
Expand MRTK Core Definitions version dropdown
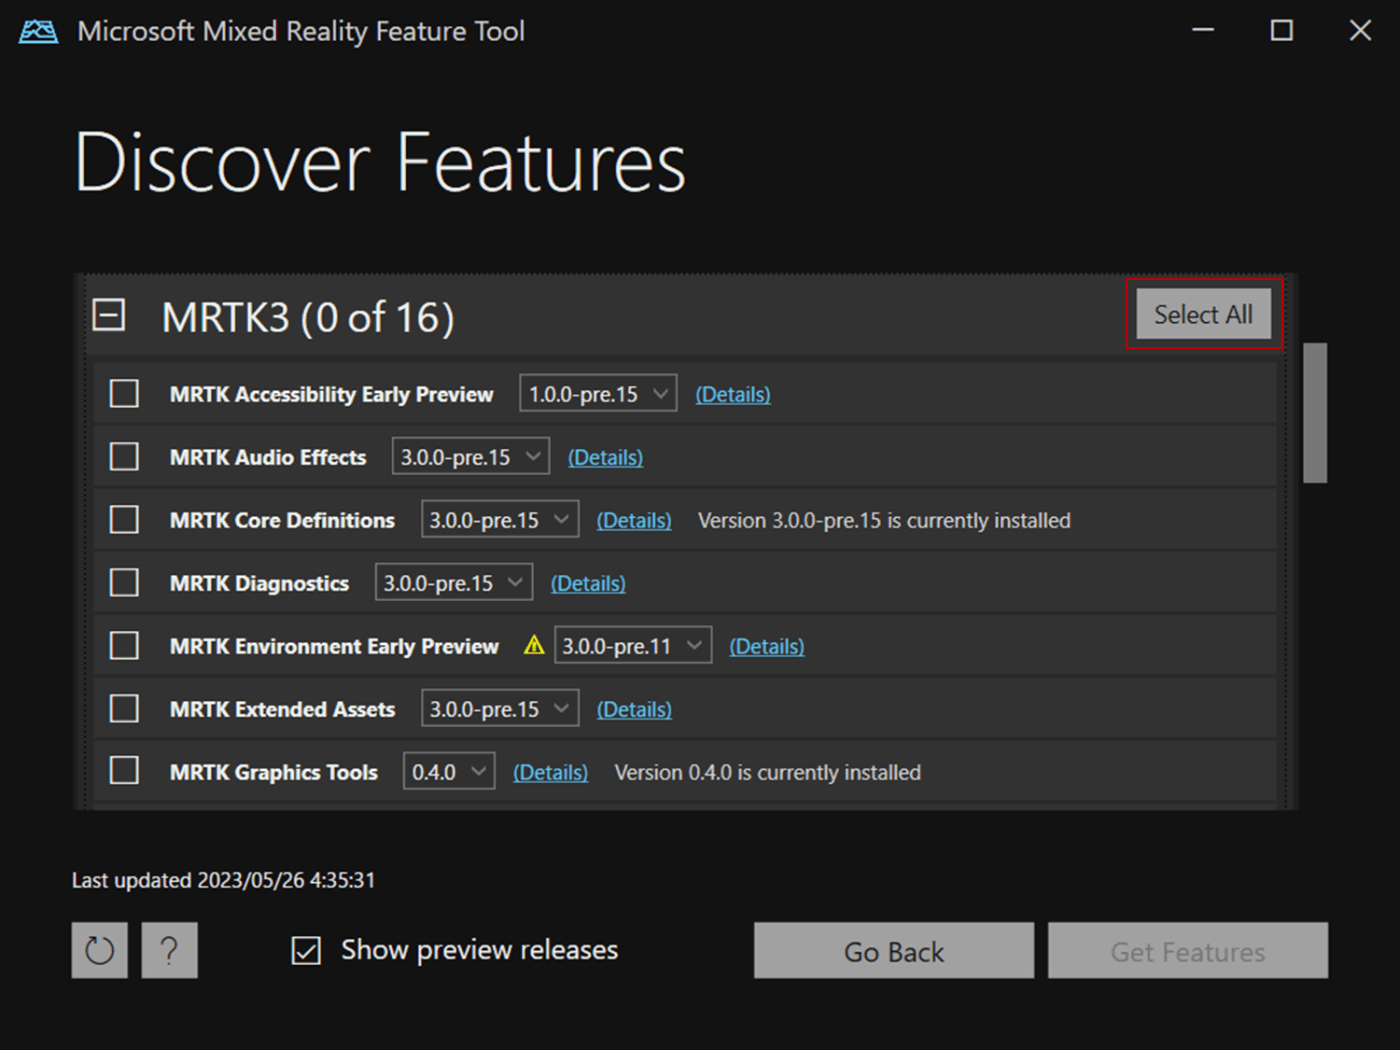click(x=500, y=519)
